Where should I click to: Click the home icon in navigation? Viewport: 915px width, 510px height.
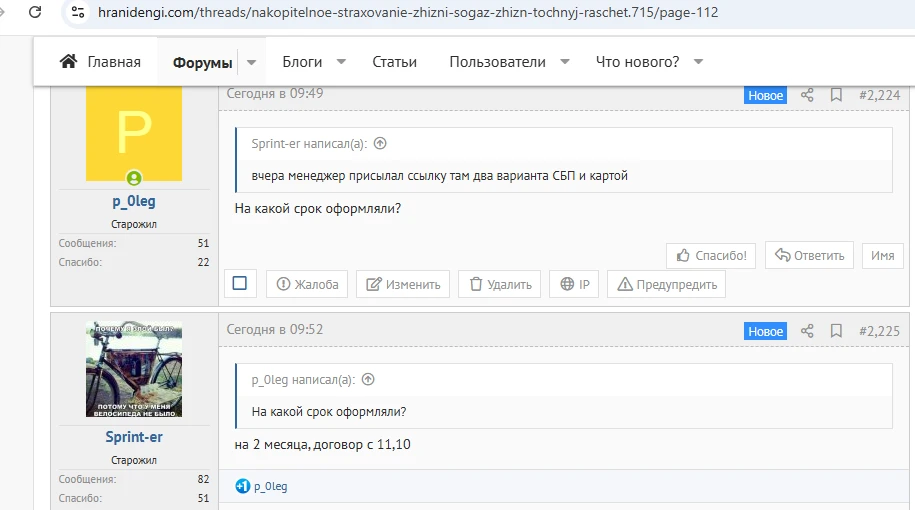click(x=68, y=61)
